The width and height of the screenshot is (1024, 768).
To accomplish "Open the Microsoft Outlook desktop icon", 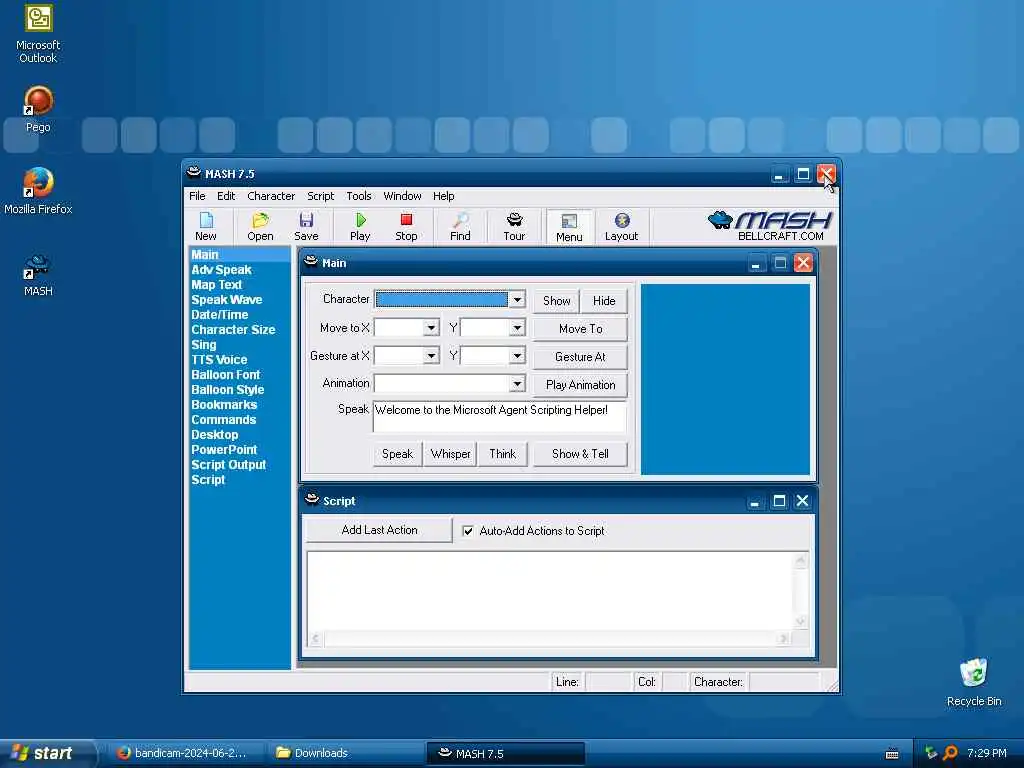I will pyautogui.click(x=38, y=33).
